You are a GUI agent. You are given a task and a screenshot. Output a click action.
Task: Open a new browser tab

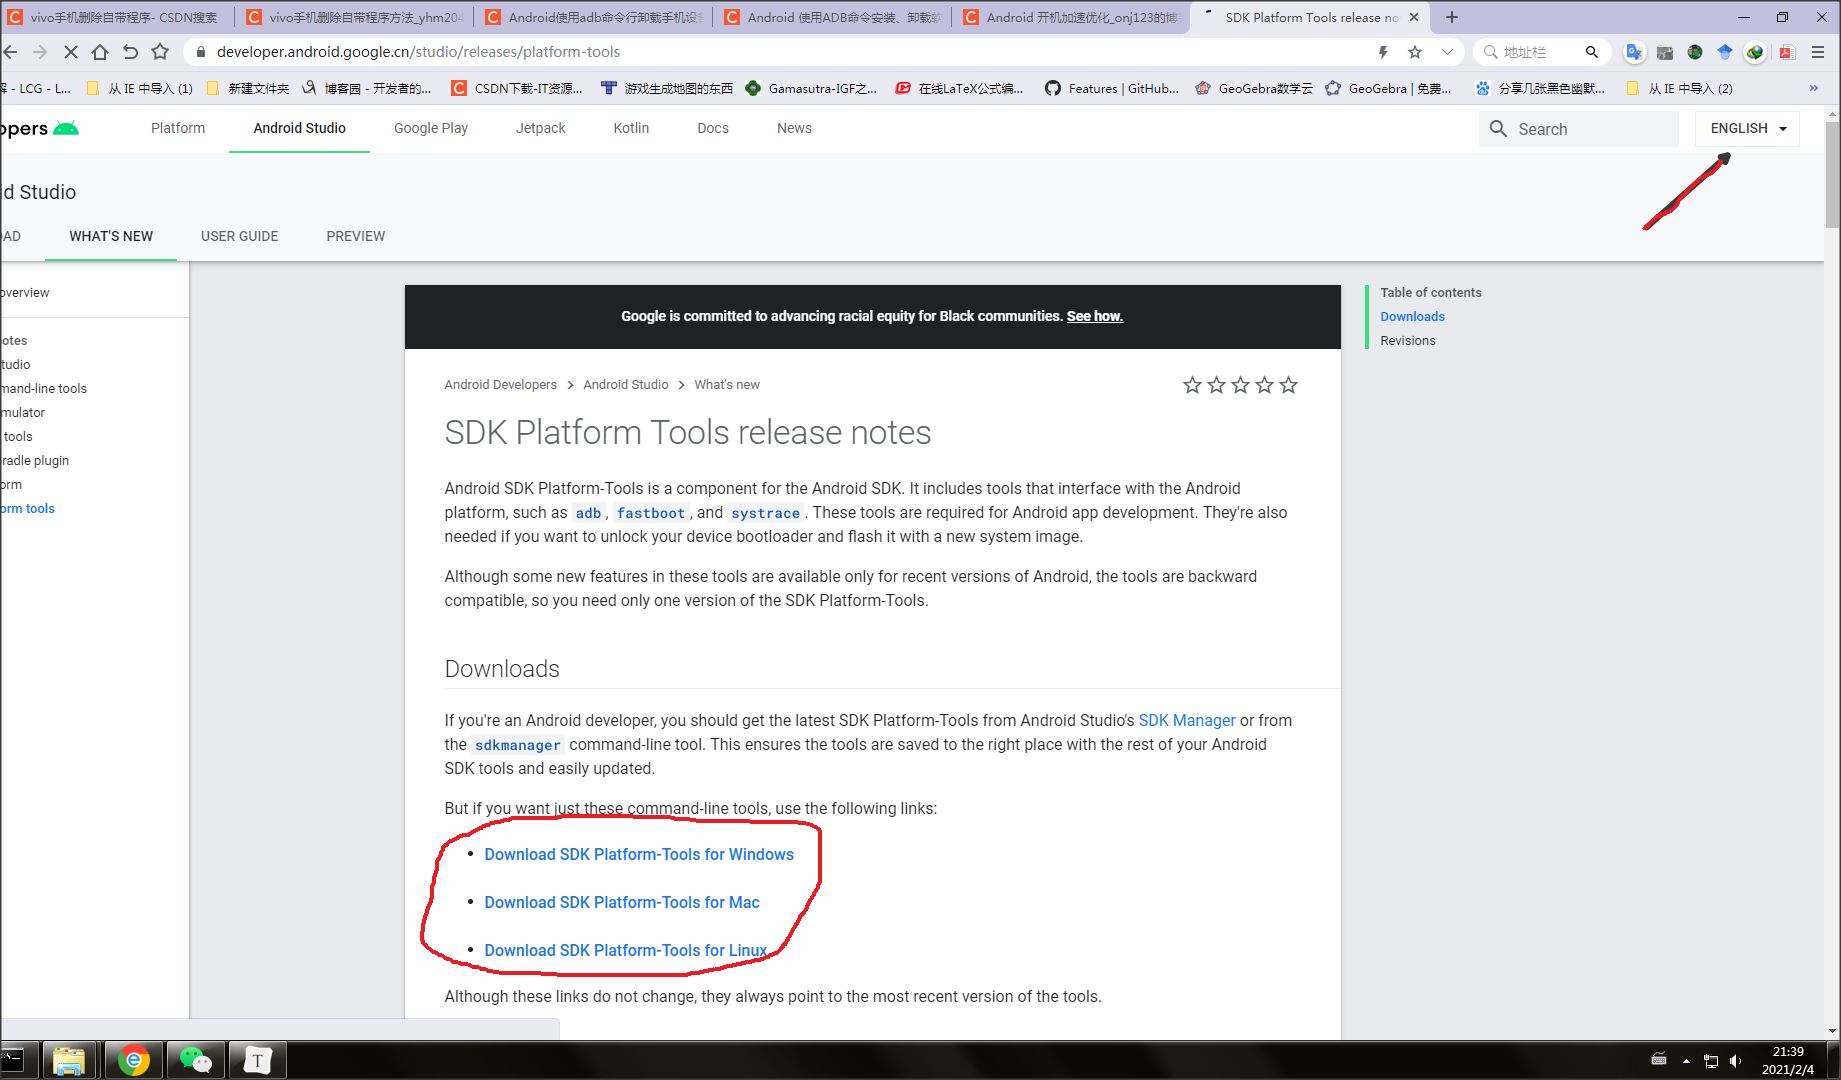click(1452, 17)
